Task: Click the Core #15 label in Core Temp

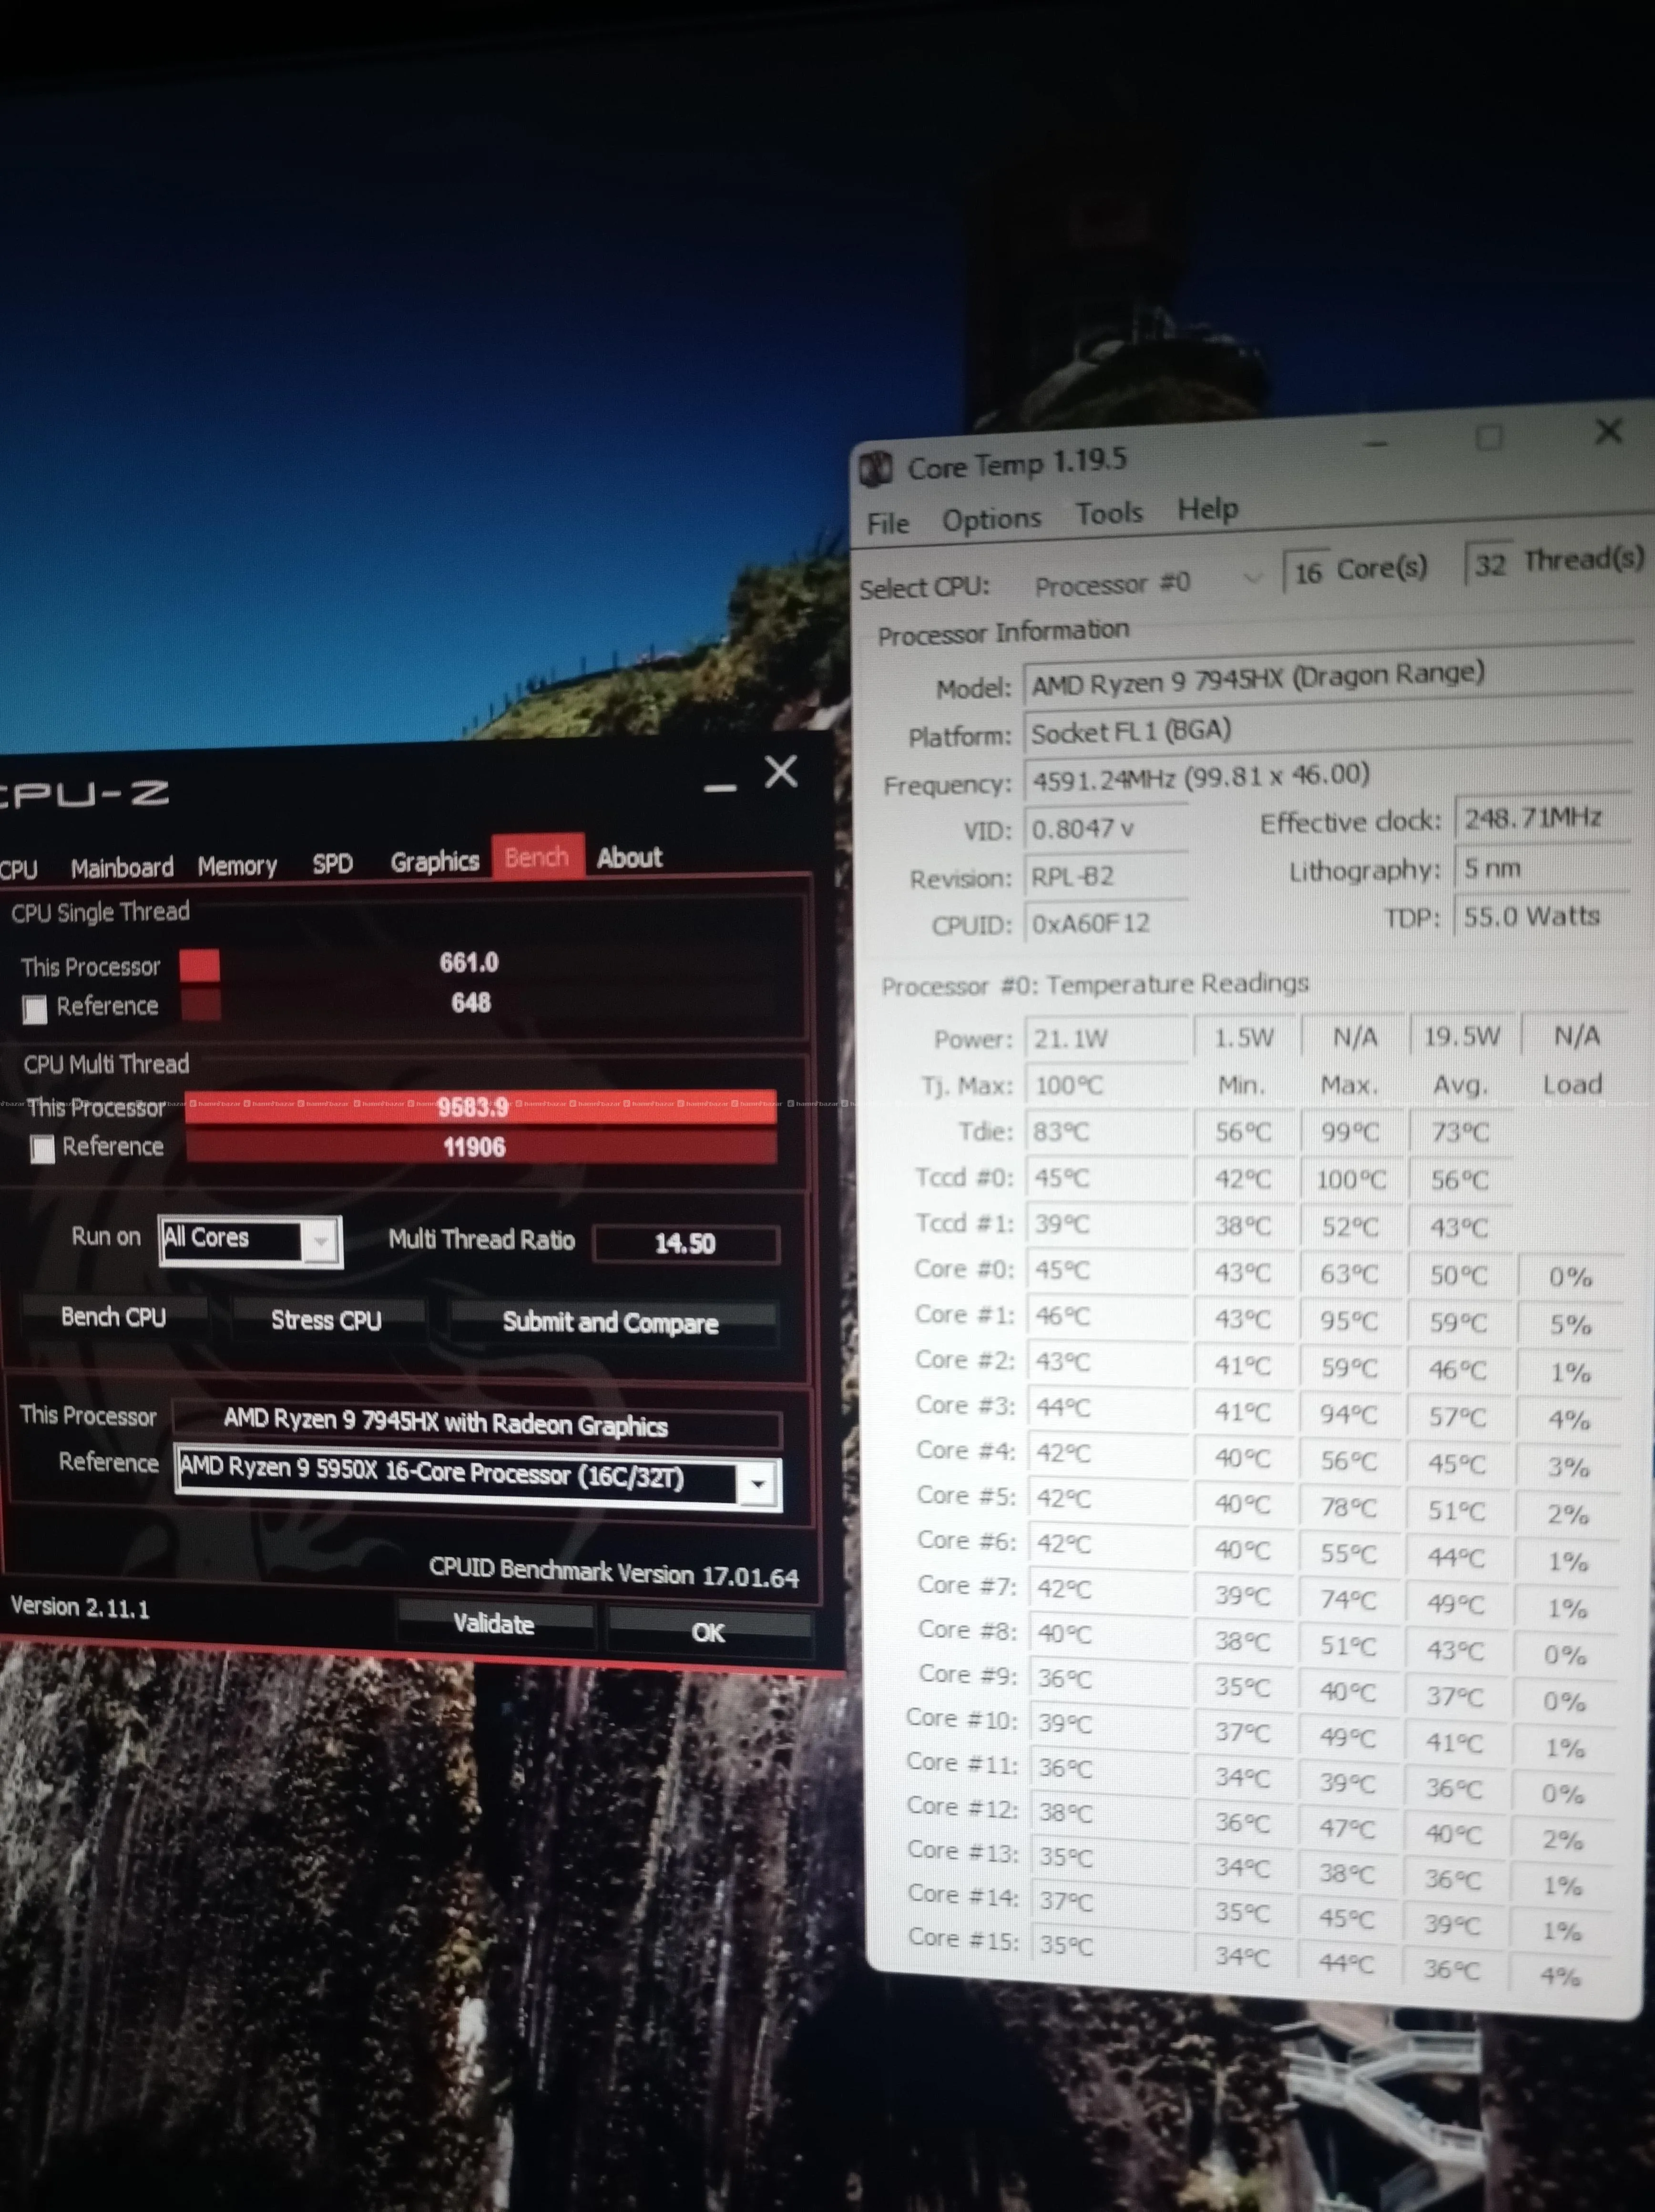Action: (964, 1938)
